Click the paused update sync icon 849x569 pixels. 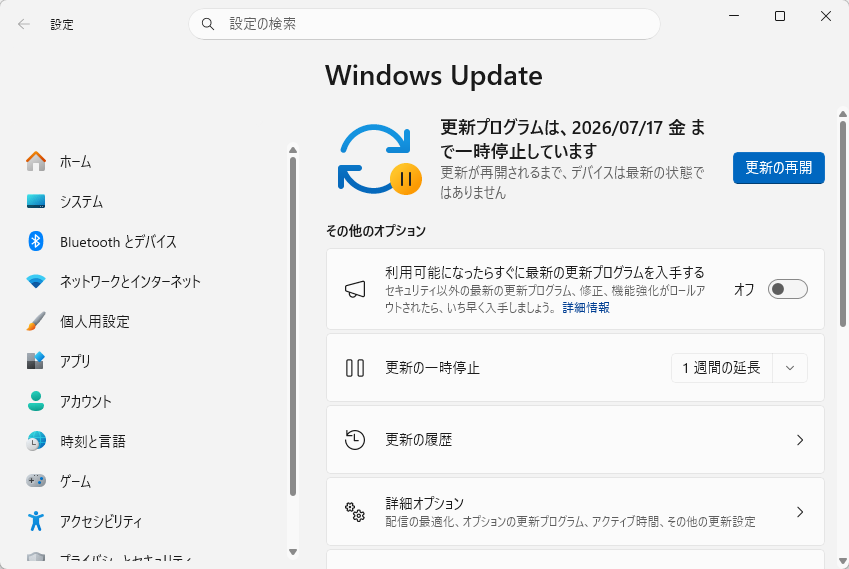click(x=379, y=160)
